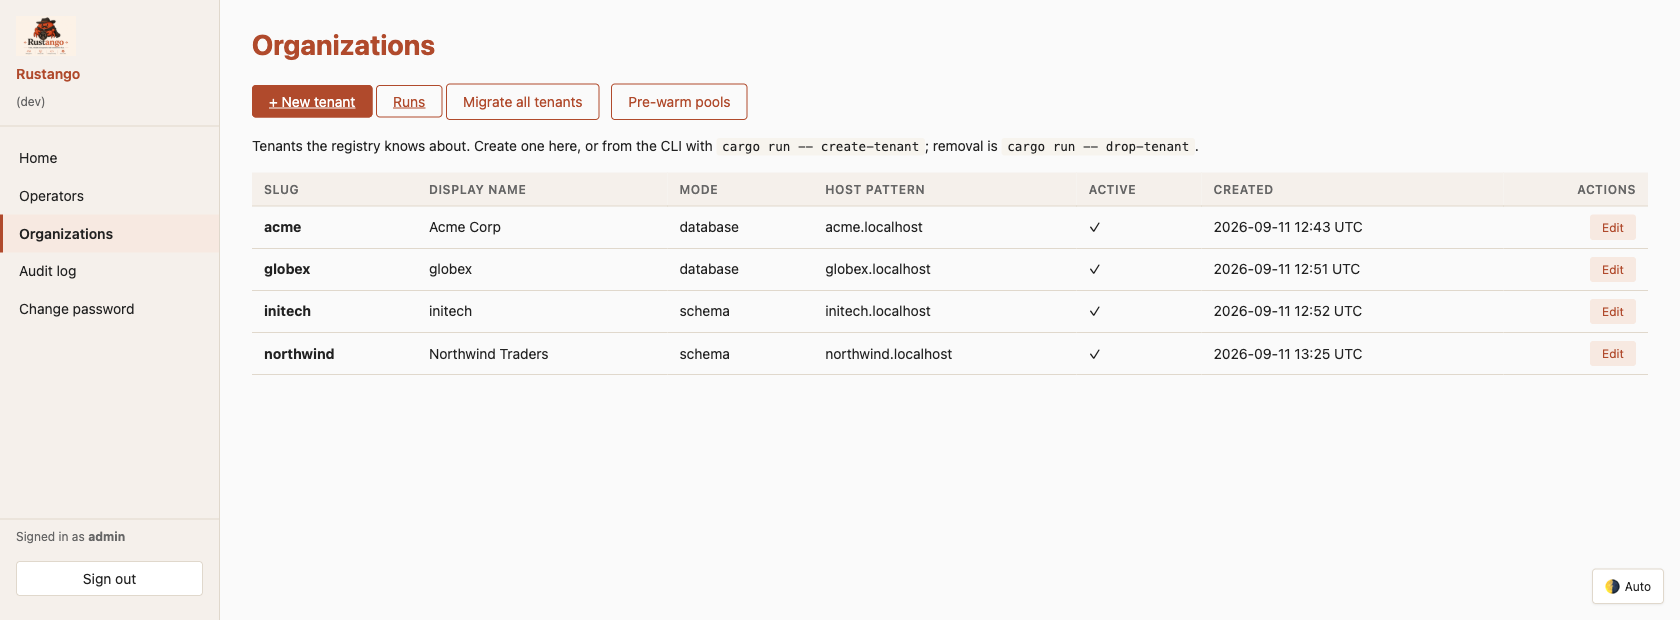Click the northwind active checkmark
1680x620 pixels.
(x=1095, y=354)
